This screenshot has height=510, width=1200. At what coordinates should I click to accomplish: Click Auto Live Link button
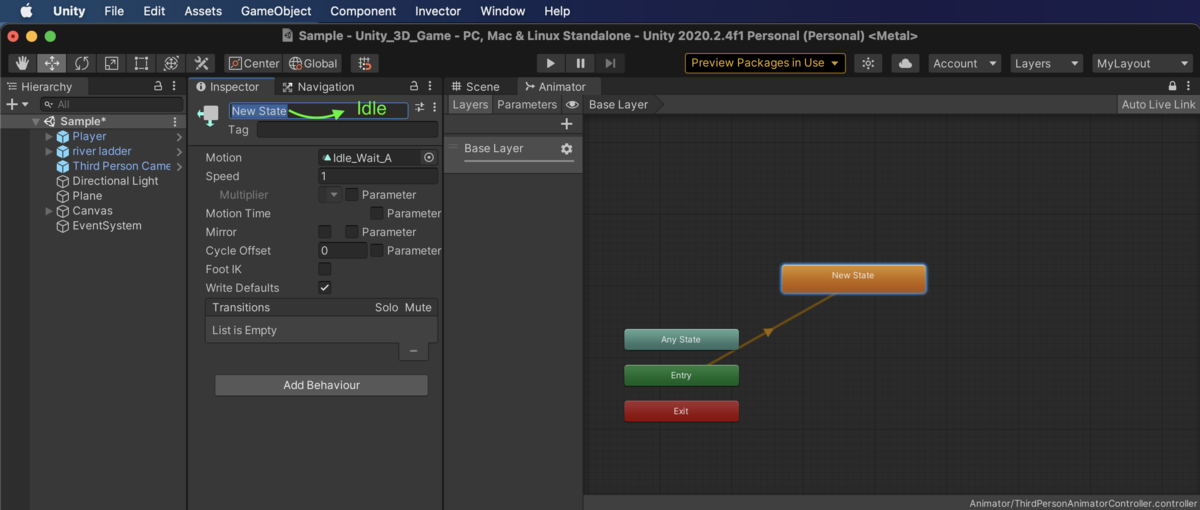pyautogui.click(x=1158, y=104)
